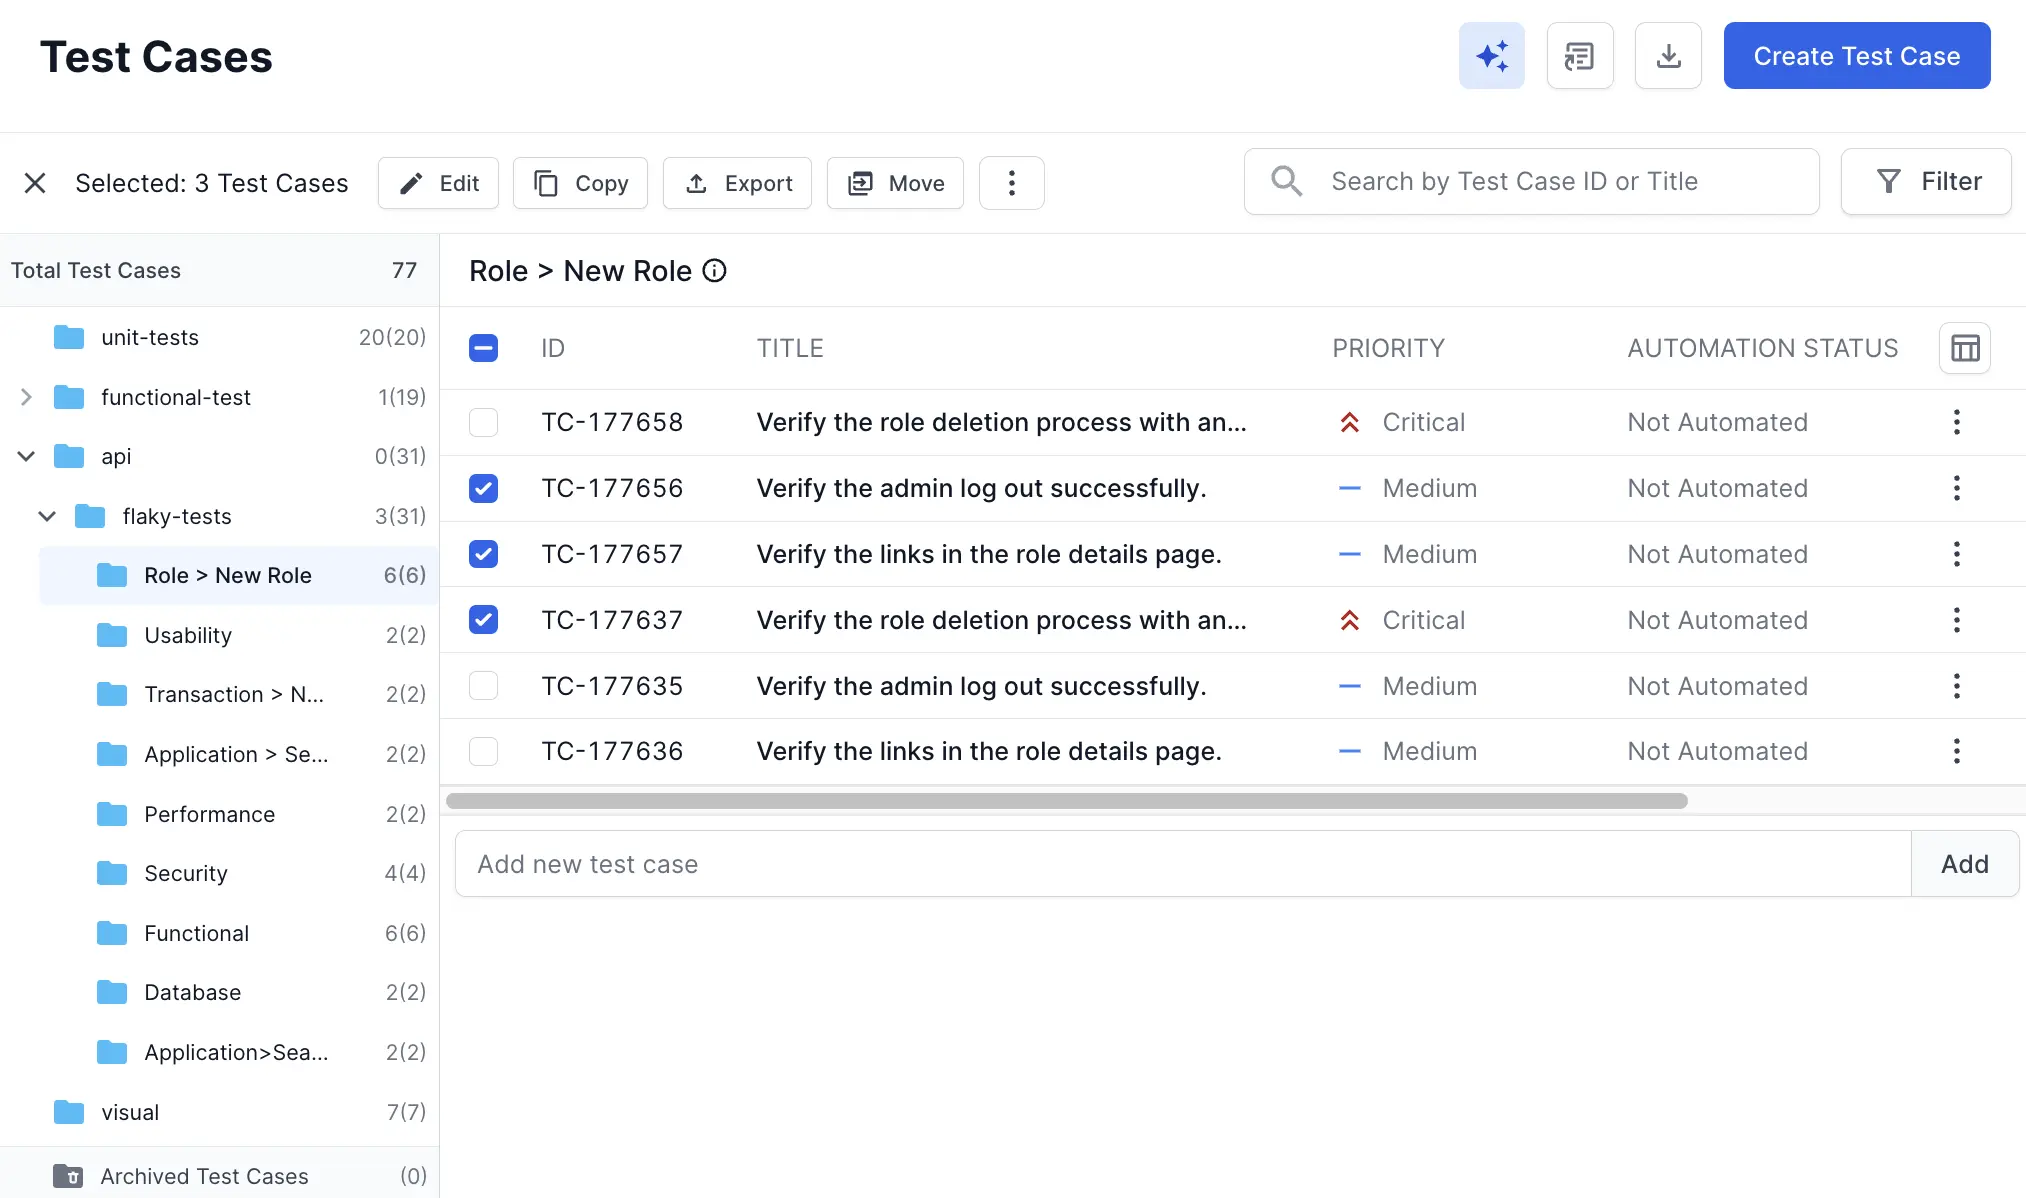2026x1198 pixels.
Task: Open the three-dot menu for TC-177658
Action: 1956,422
